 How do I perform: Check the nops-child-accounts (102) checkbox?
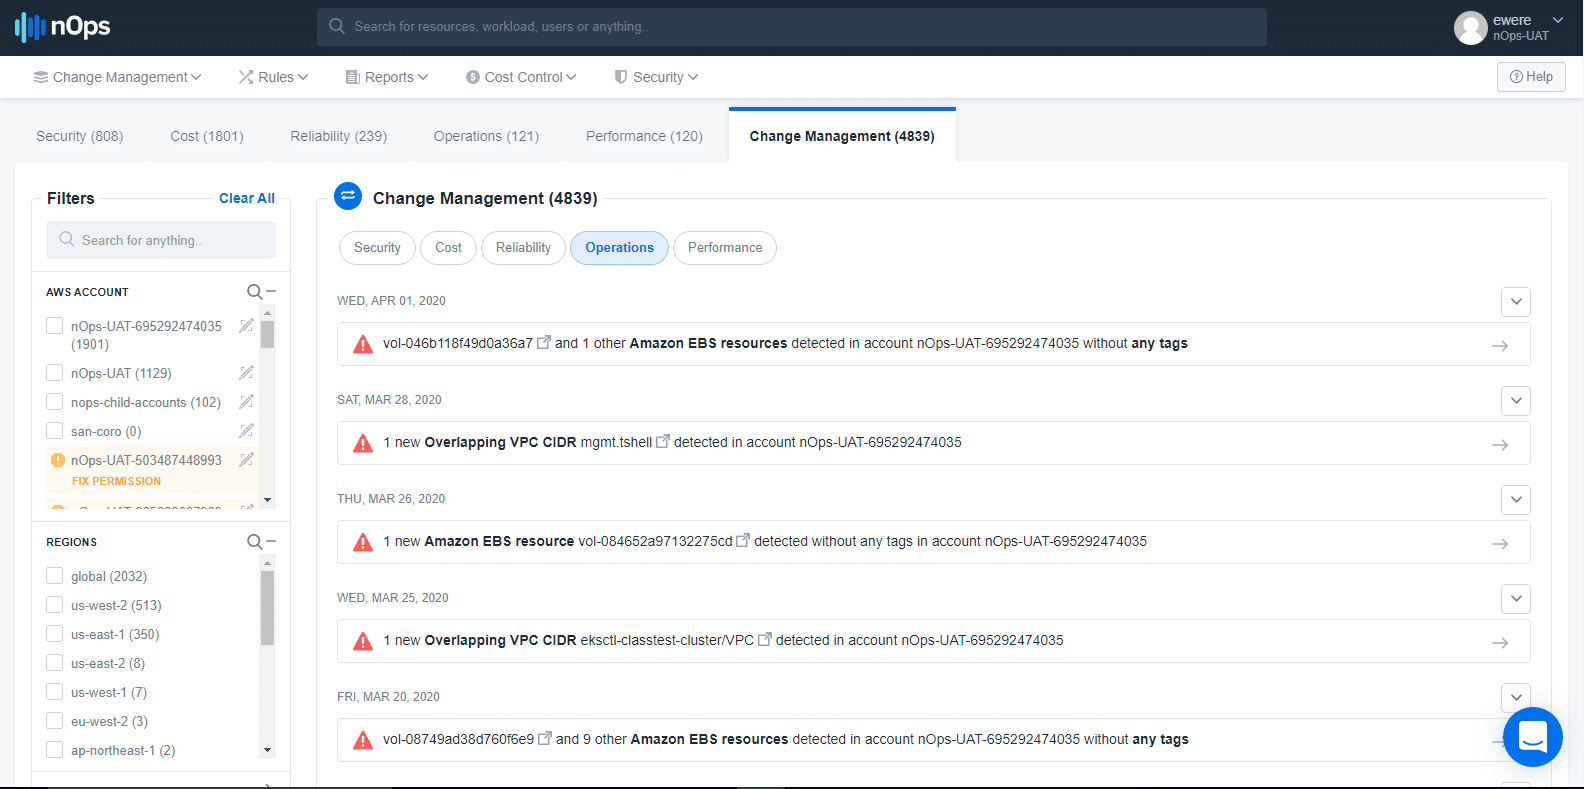pyautogui.click(x=55, y=402)
